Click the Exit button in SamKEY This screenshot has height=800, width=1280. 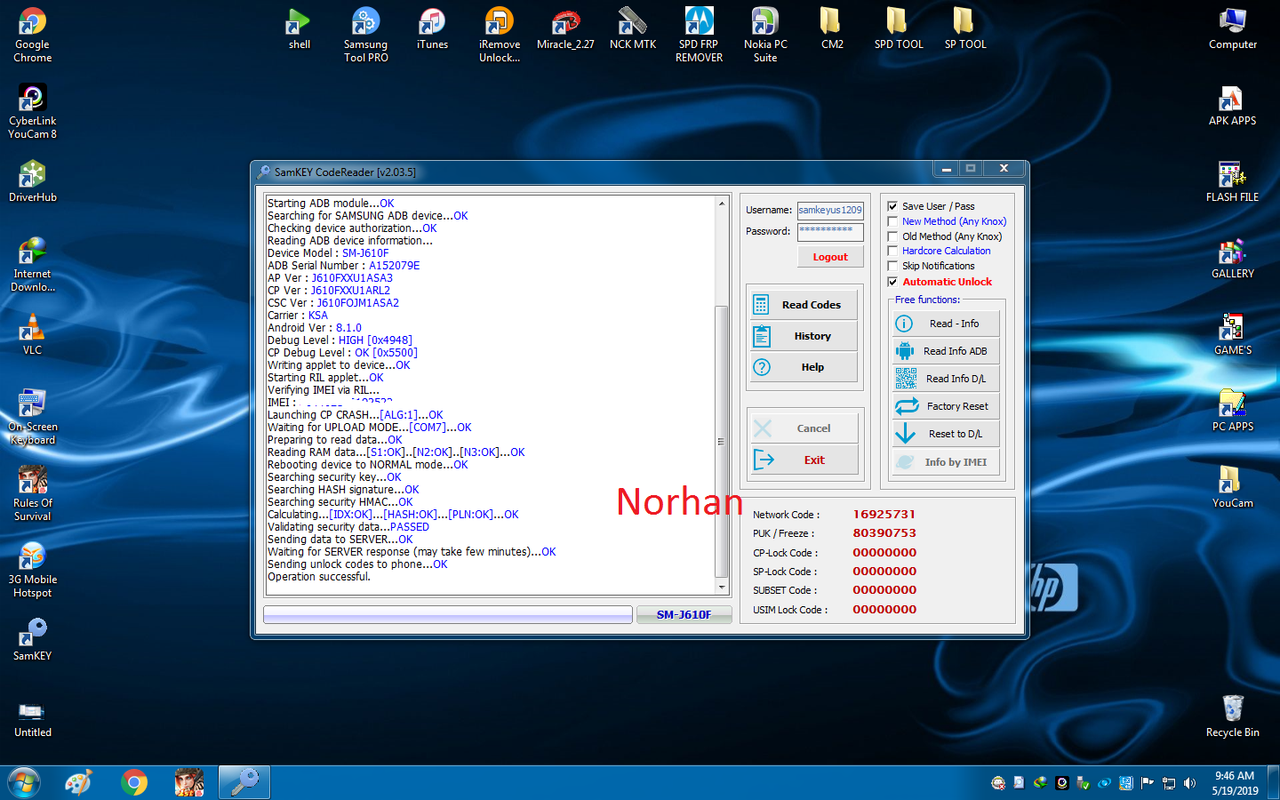[x=802, y=460]
